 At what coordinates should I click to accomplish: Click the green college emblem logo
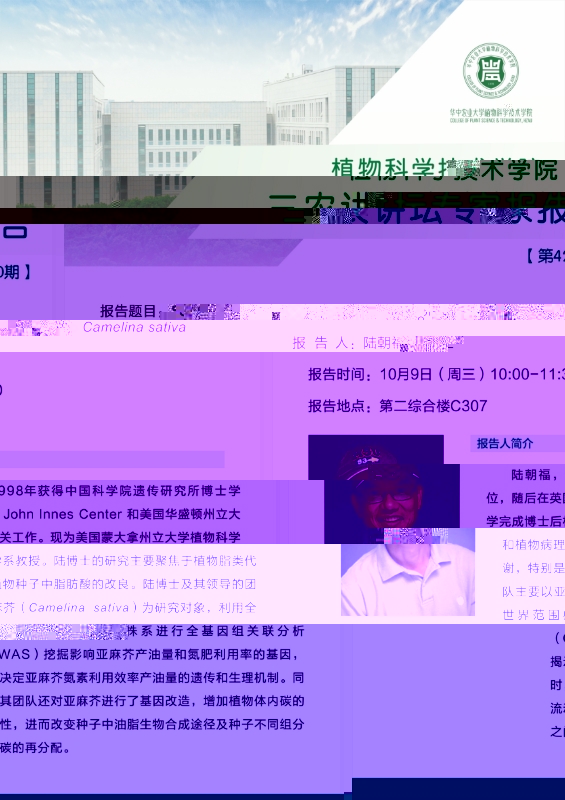490,70
